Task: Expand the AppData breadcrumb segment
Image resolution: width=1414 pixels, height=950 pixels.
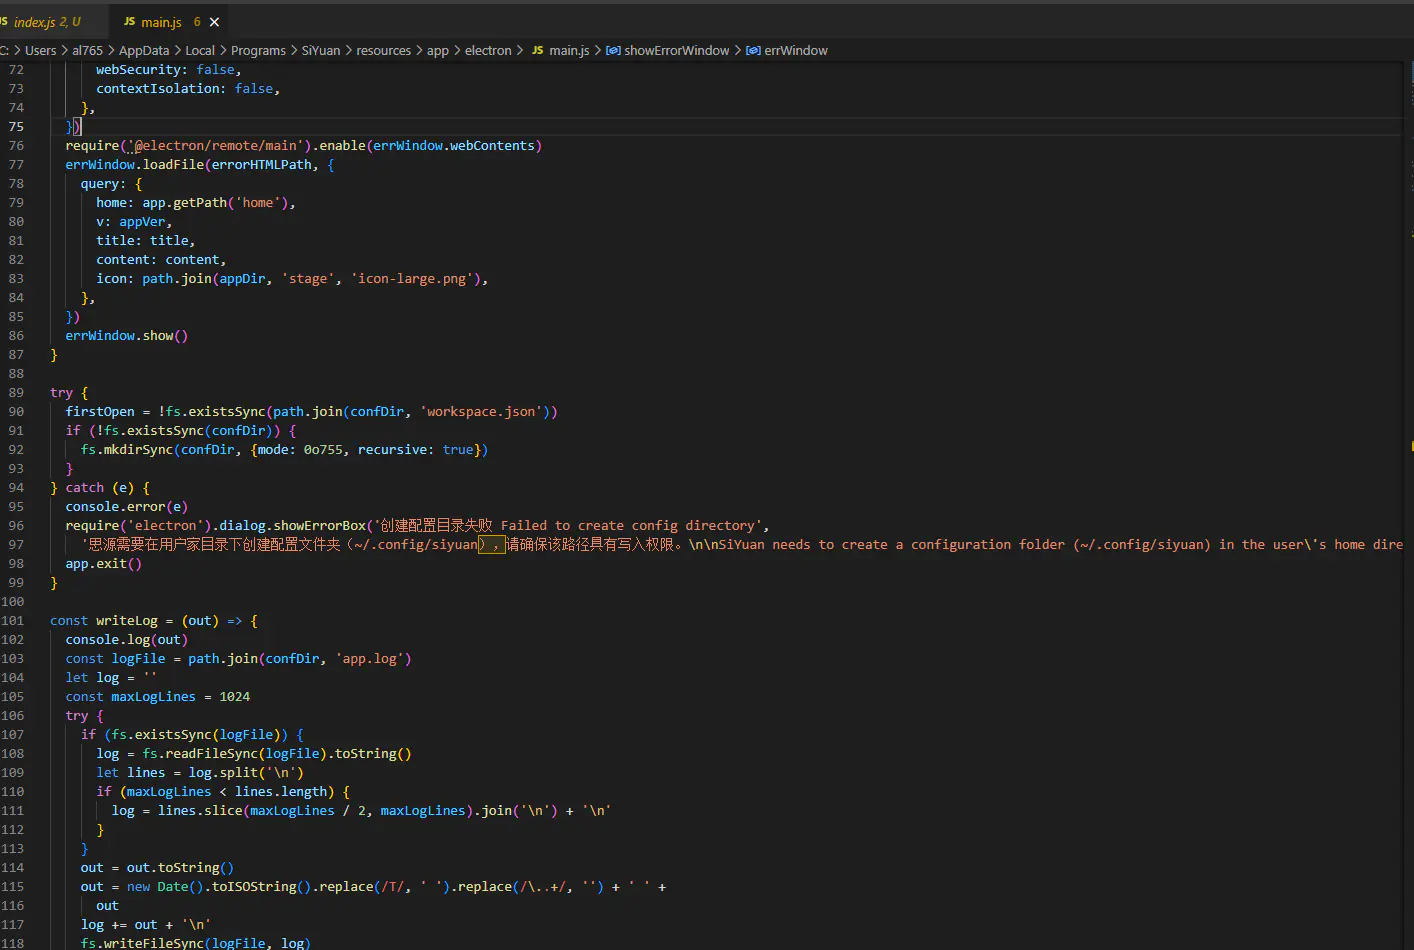Action: coord(144,51)
